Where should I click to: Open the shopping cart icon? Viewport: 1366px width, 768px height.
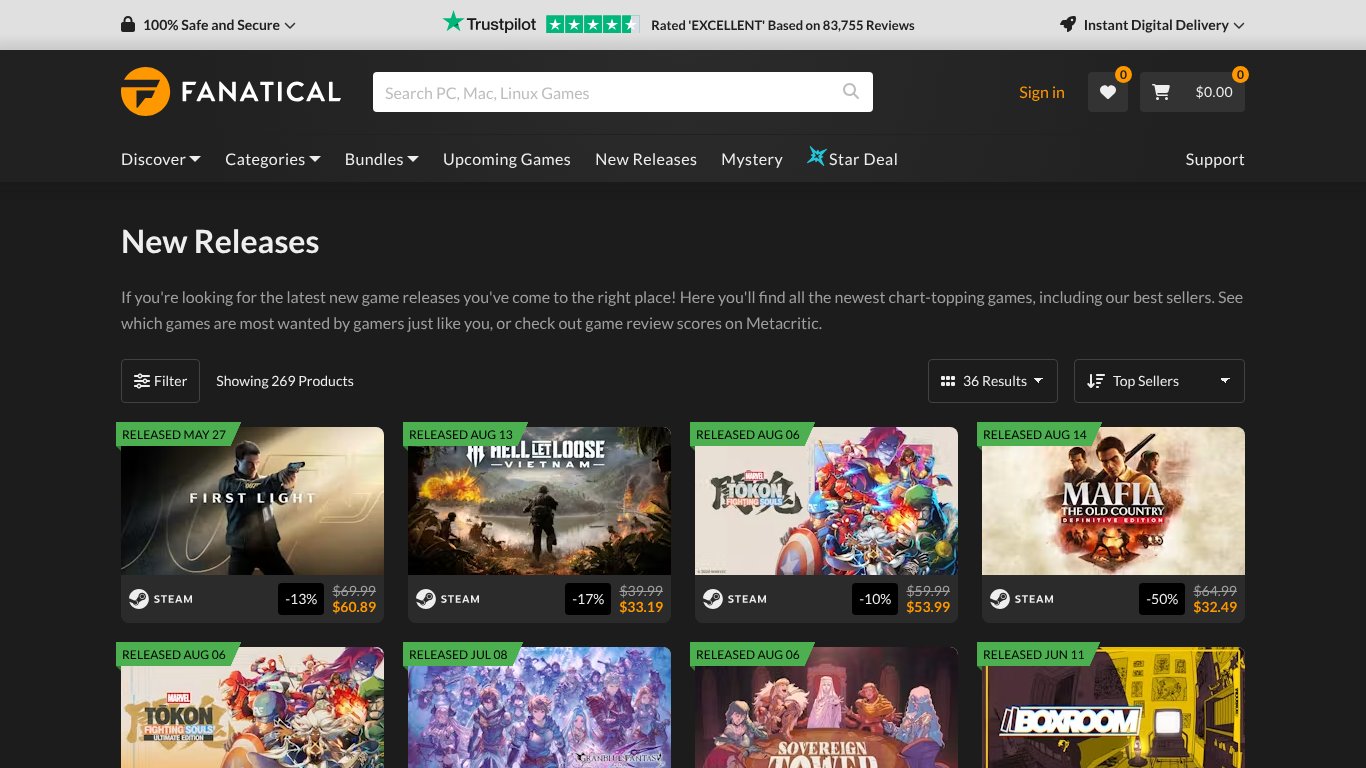tap(1161, 92)
